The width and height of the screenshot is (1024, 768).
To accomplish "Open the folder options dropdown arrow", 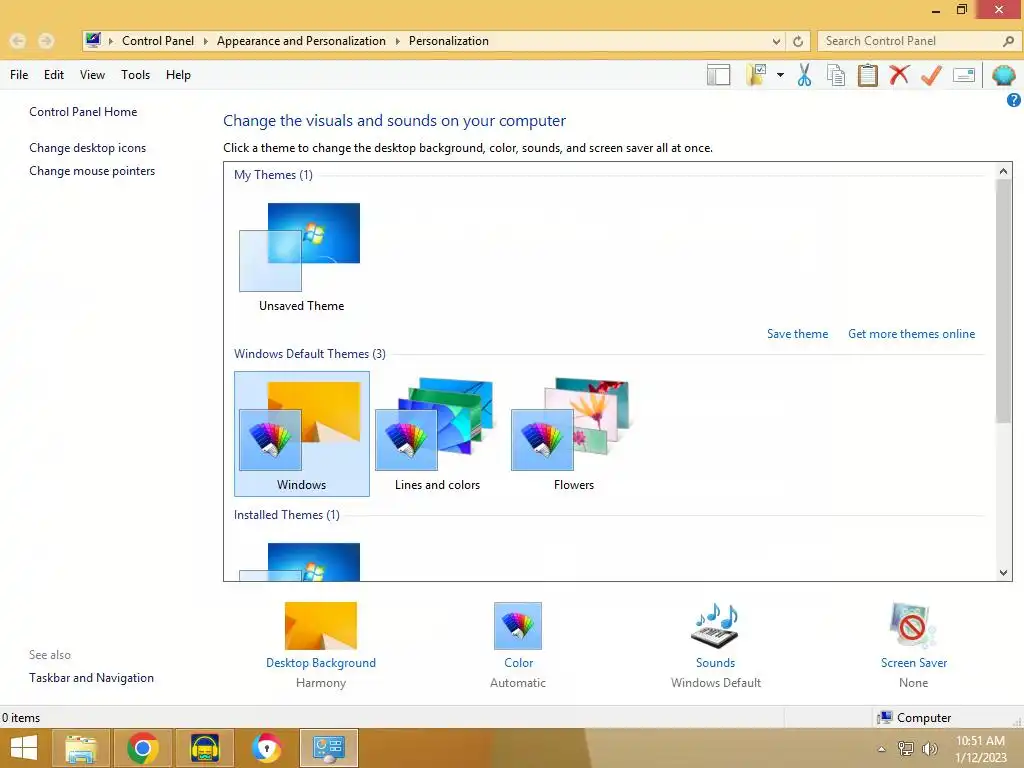I will coord(780,74).
